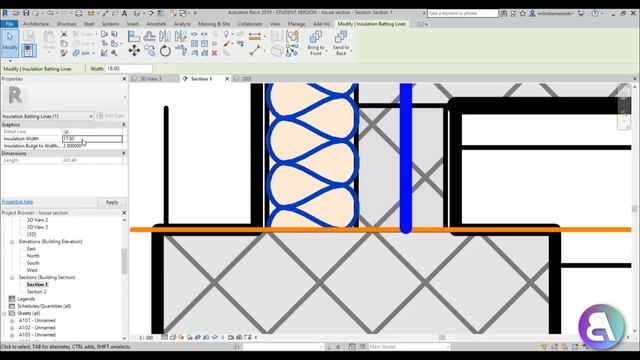Viewport: 640px width, 360px height.
Task: Open the Architecture ribbon tab
Action: pyautogui.click(x=36, y=24)
